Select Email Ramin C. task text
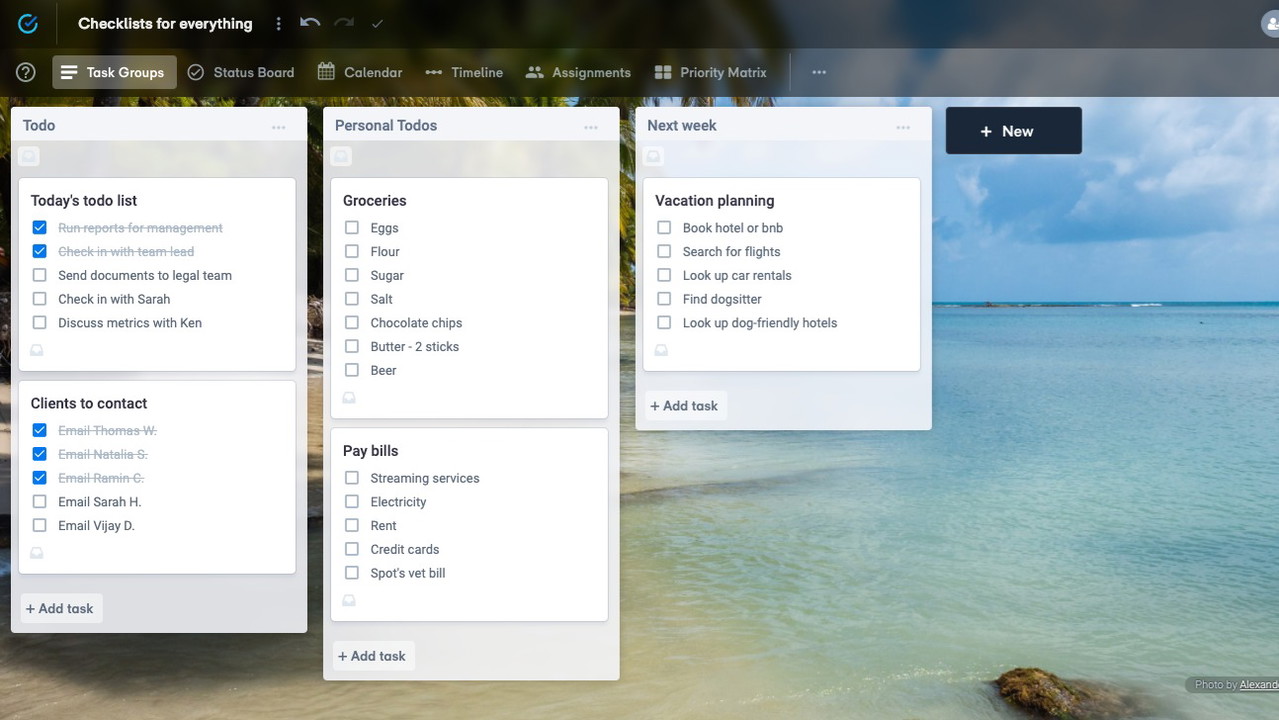 point(101,478)
